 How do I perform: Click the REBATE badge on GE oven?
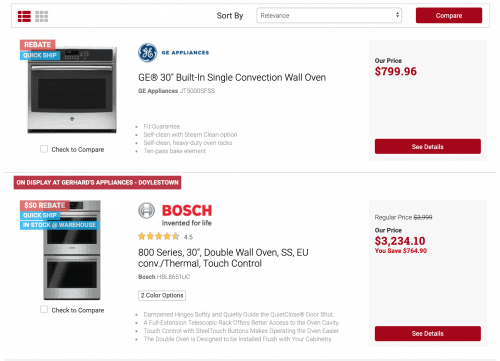click(x=38, y=45)
